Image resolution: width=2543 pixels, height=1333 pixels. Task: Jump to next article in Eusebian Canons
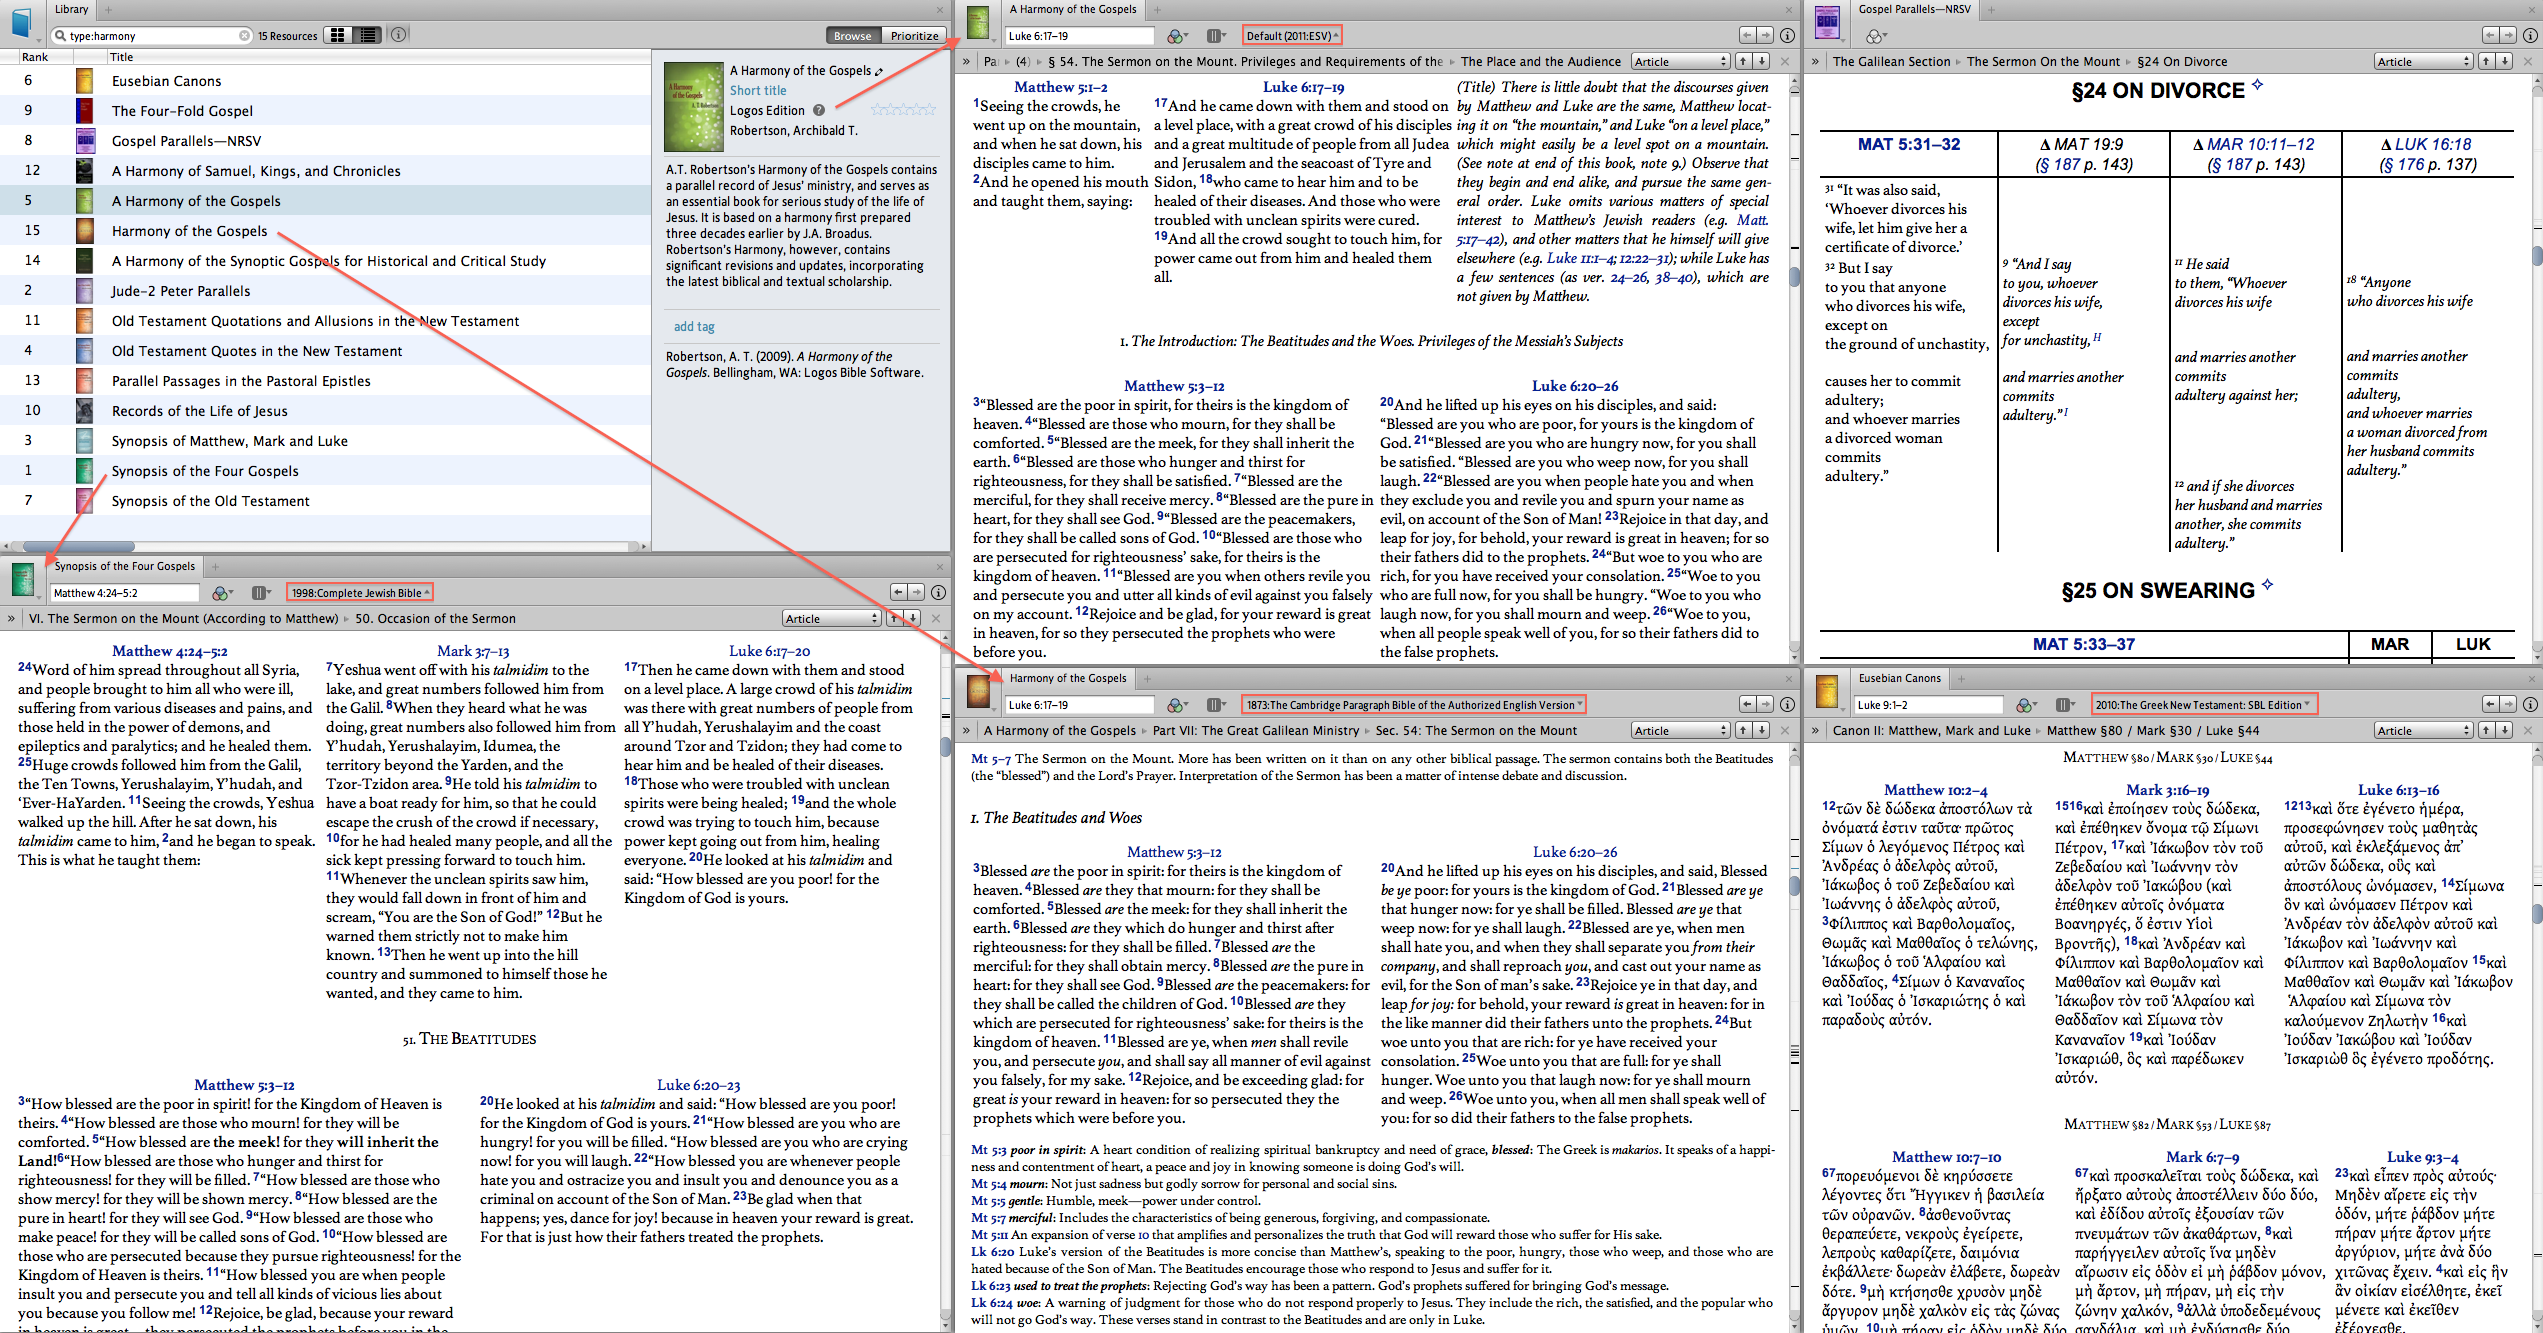coord(2505,731)
